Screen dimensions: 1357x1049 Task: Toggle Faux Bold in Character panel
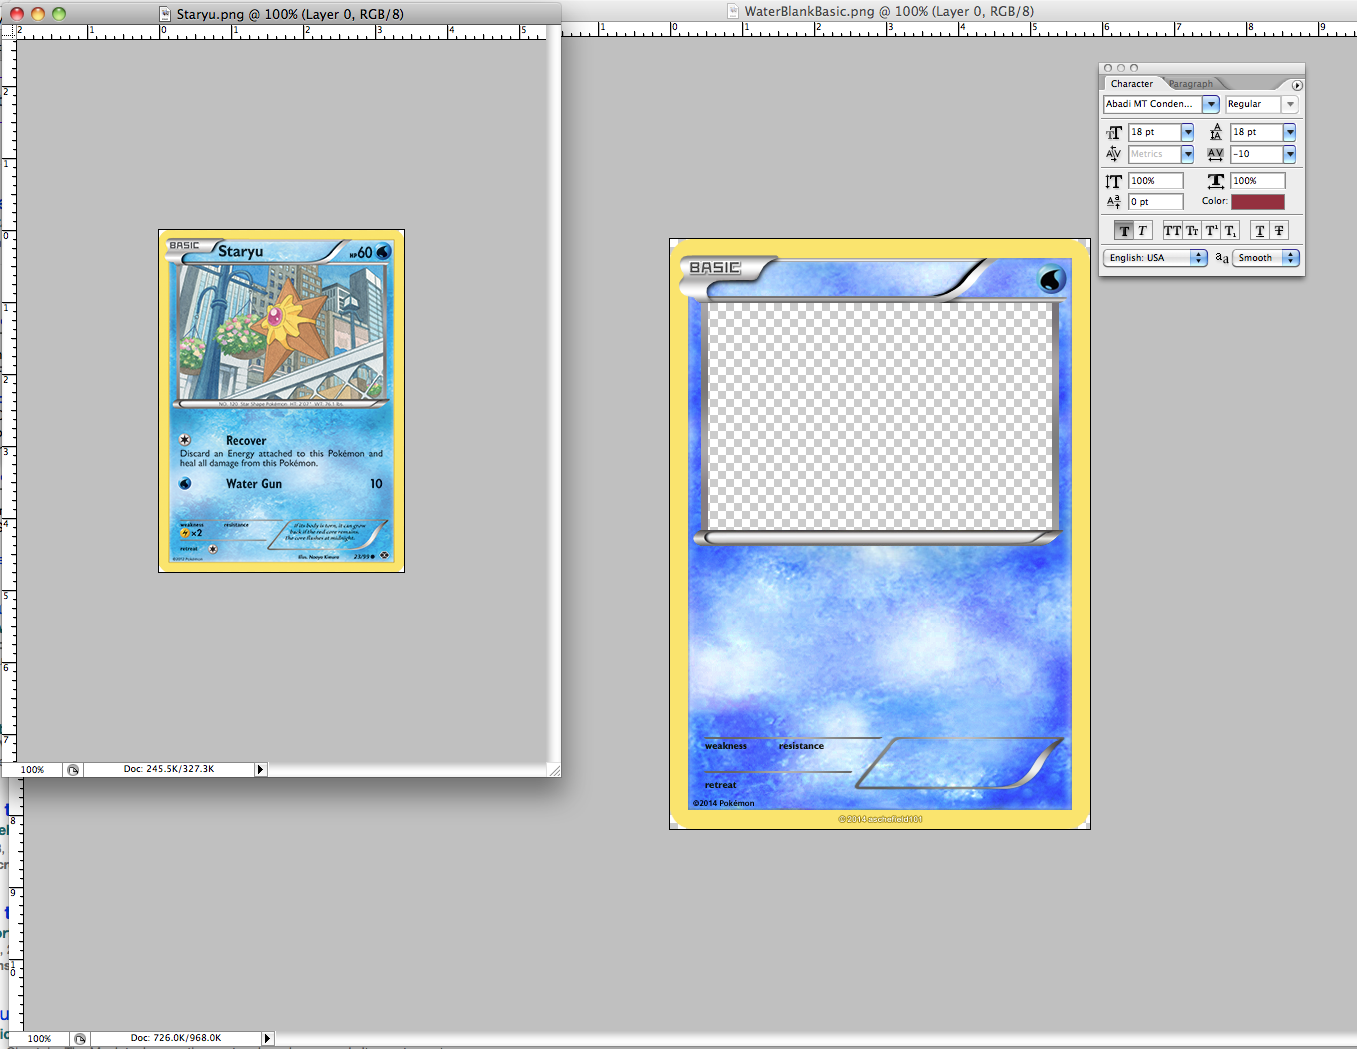1124,231
